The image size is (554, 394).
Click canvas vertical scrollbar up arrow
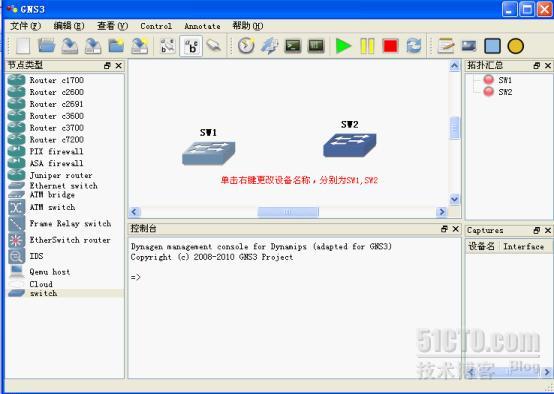click(x=454, y=66)
